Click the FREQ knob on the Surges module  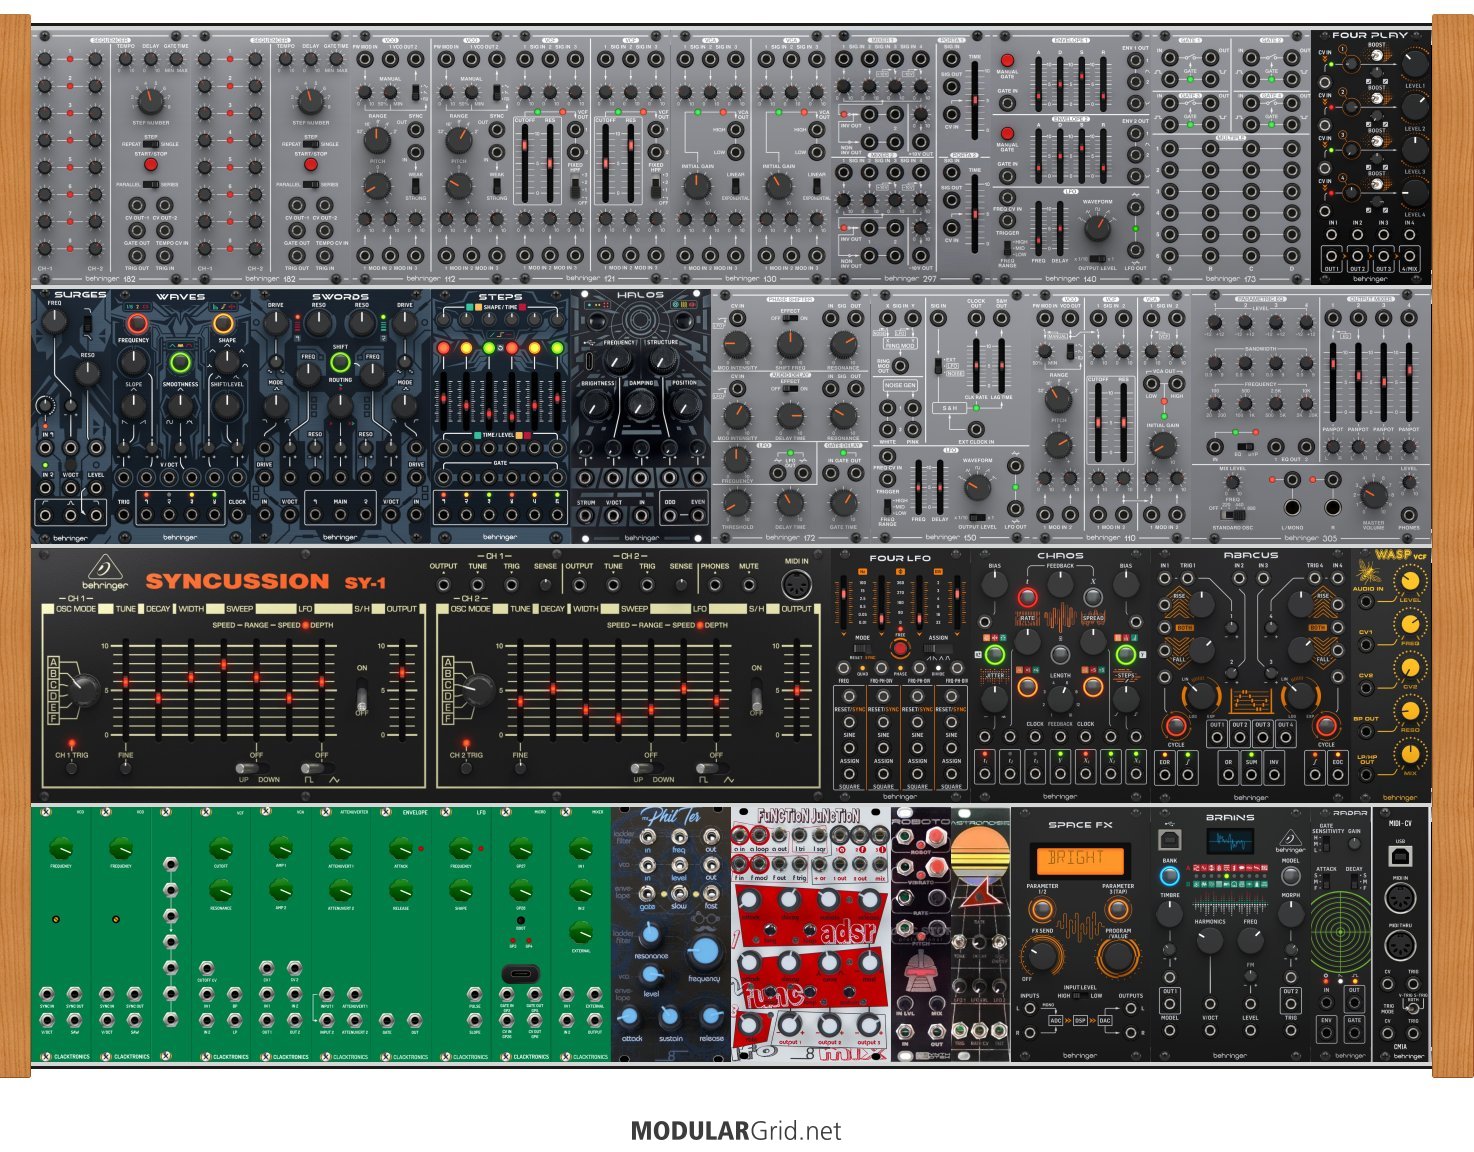55,321
